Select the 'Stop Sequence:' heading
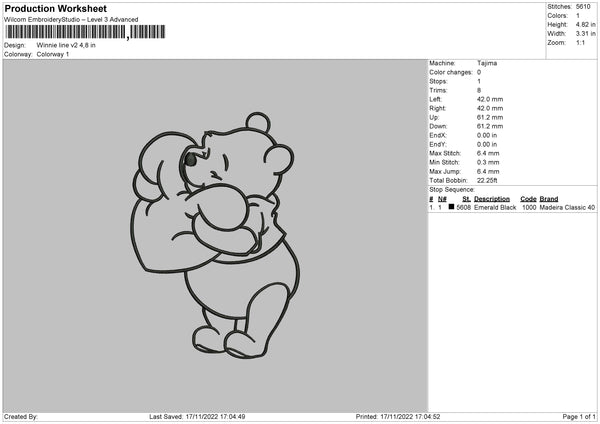 (x=452, y=190)
